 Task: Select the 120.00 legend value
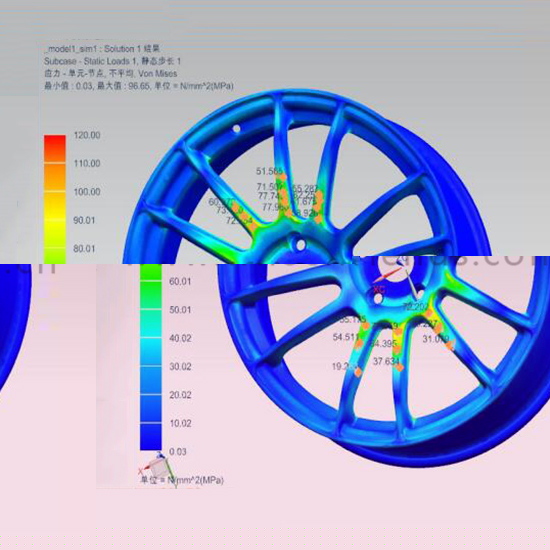coord(87,135)
